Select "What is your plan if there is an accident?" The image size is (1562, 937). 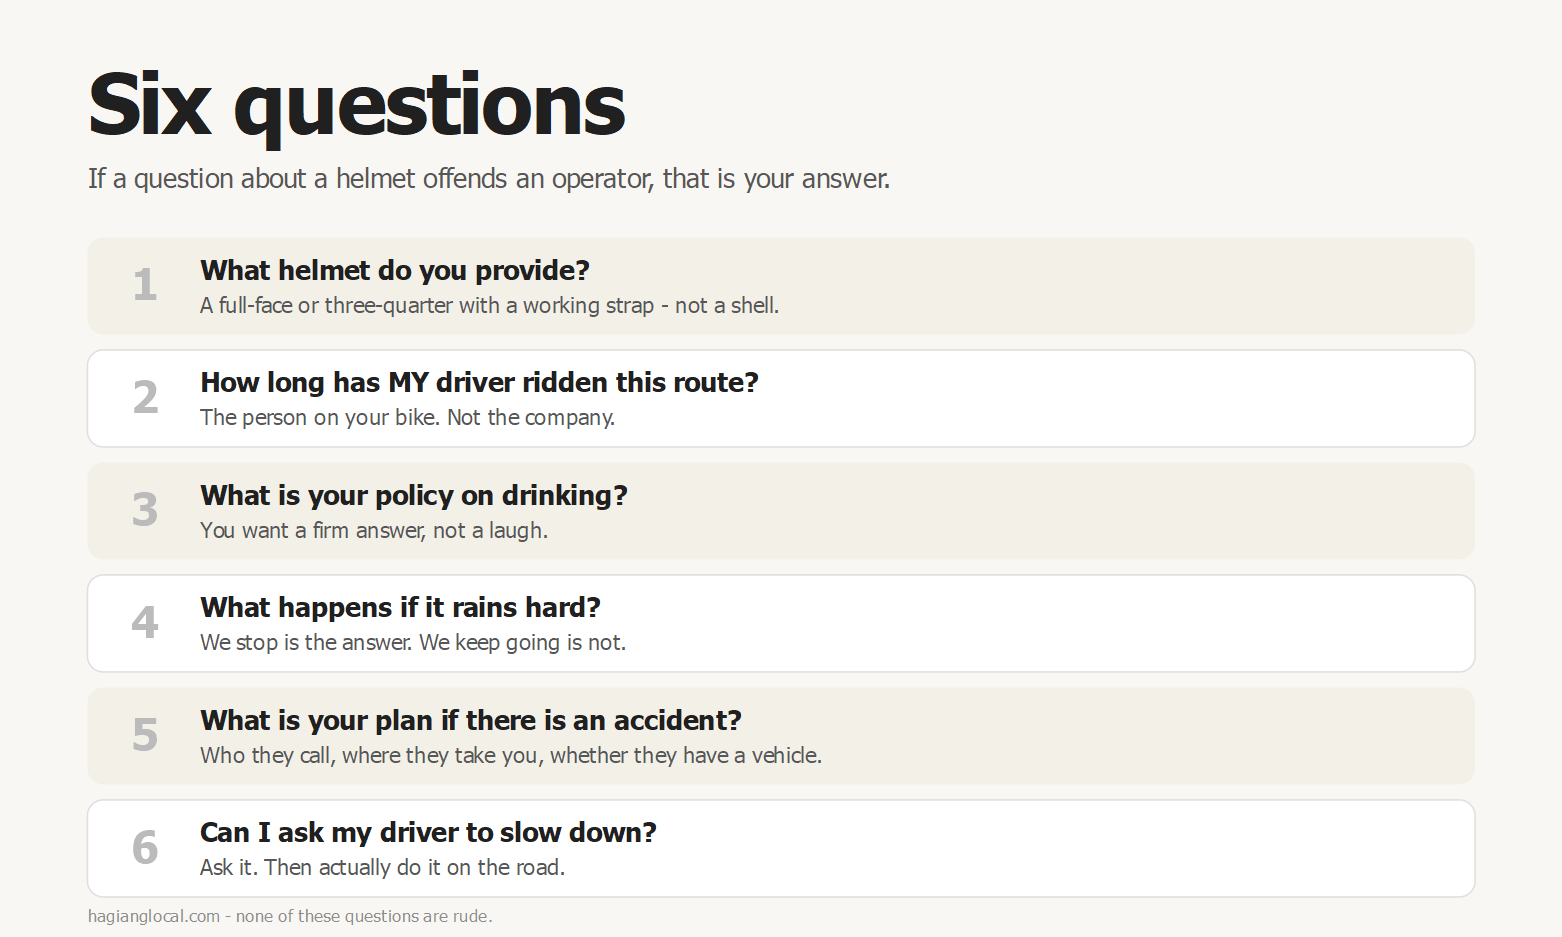point(471,720)
